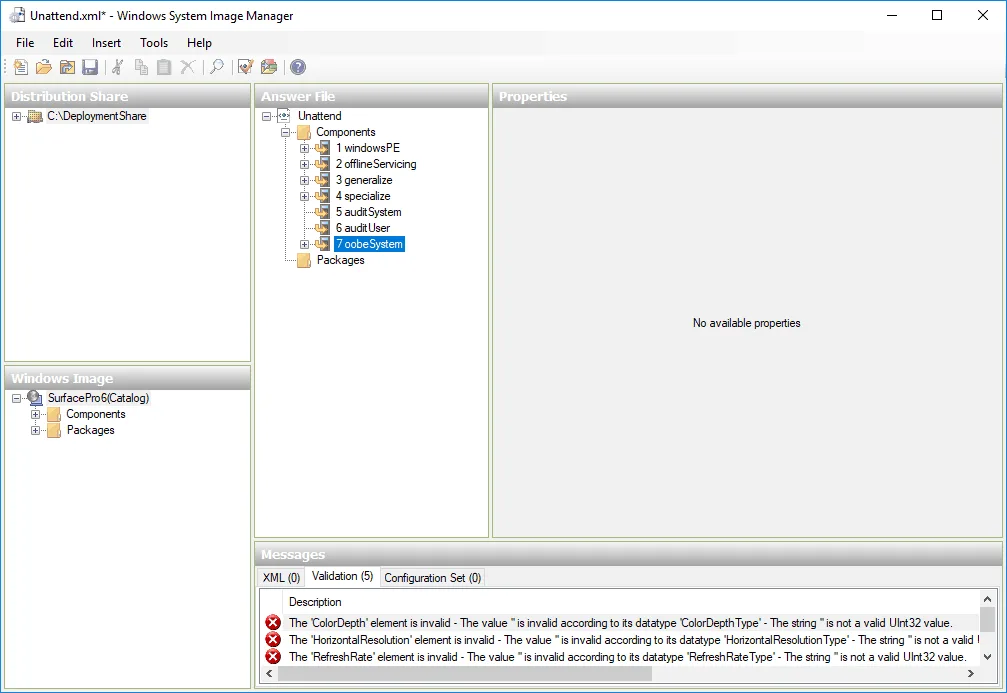Click the 4 specialize pass icon
This screenshot has width=1007, height=693.
(322, 196)
